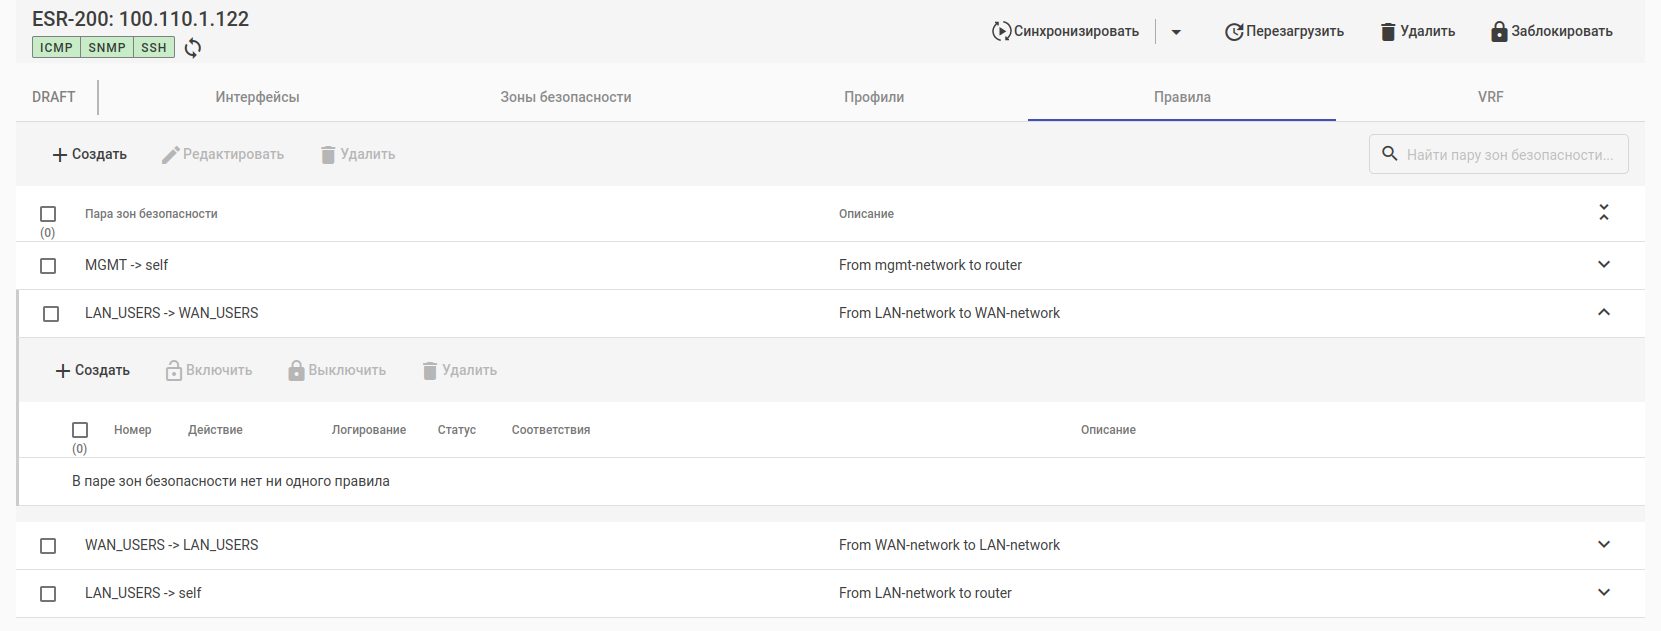Tick the WAN_USERS -> LAN_USERS checkbox
1661x631 pixels.
coord(48,546)
